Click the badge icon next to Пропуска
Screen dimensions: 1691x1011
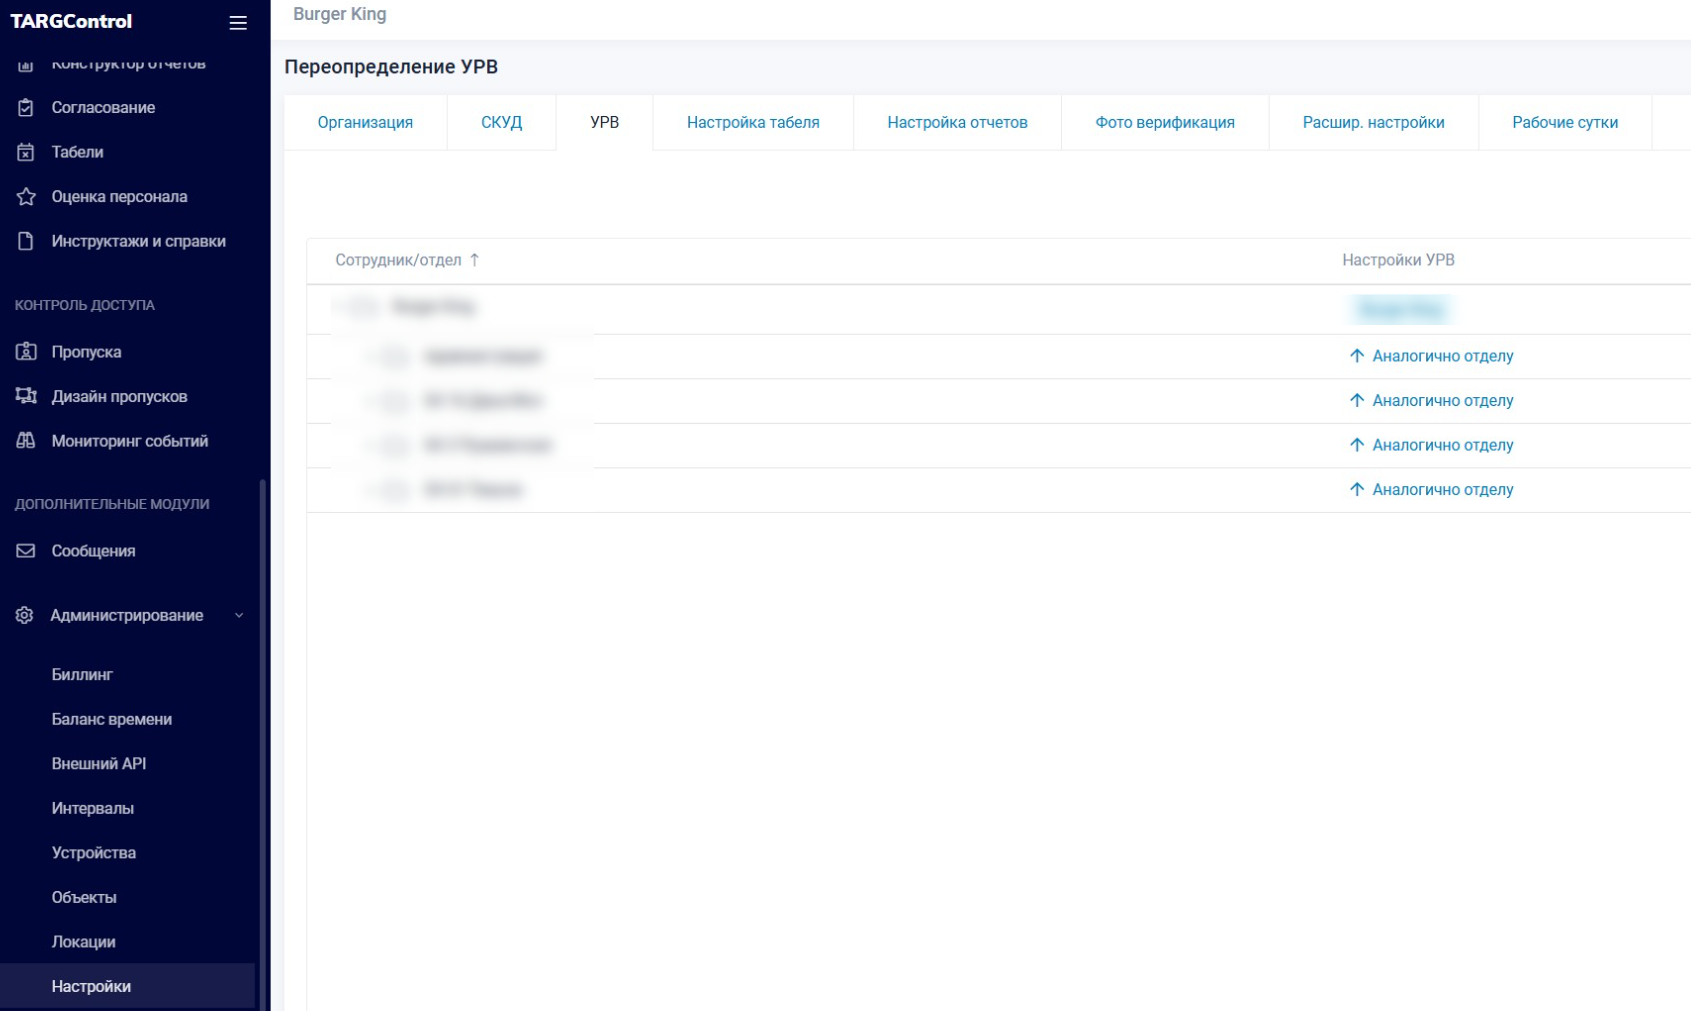(26, 352)
